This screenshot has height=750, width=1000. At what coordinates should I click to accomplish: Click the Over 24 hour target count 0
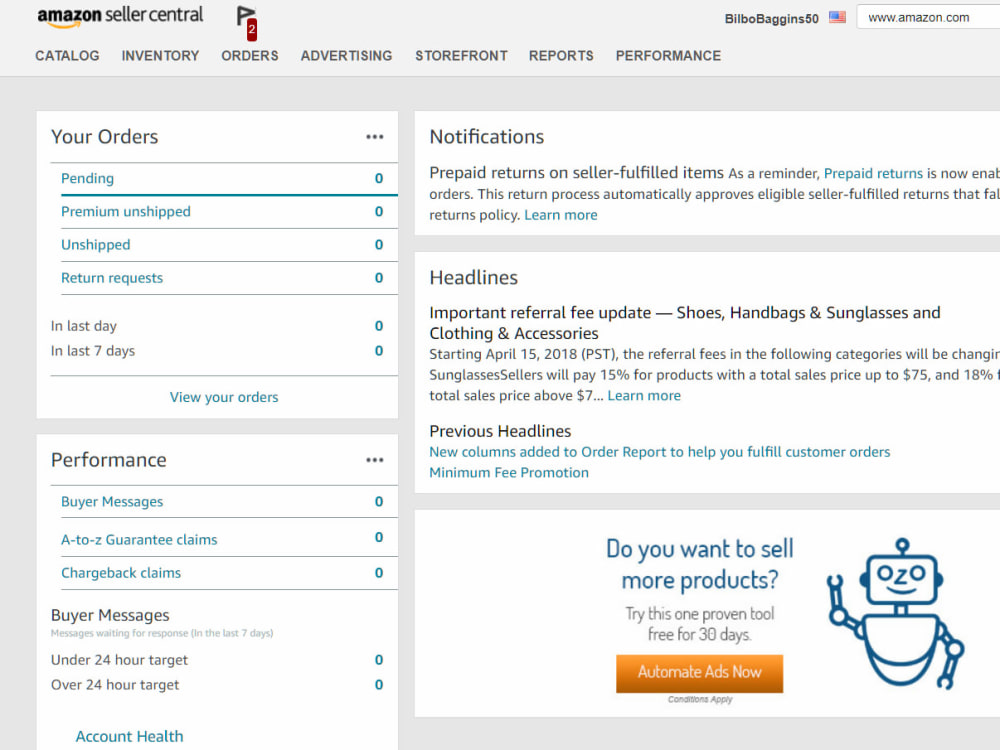coord(379,685)
